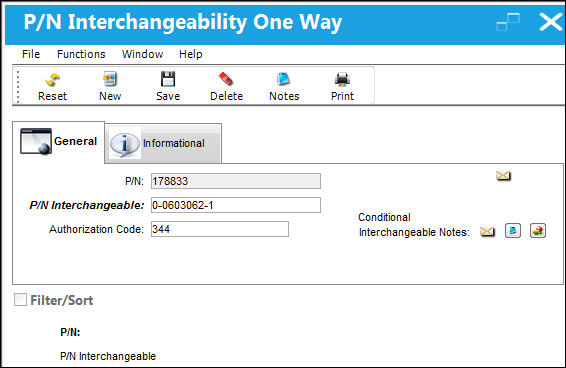Screen dimensions: 566x368
Task: Delete the record via Delete icon
Action: pos(226,87)
